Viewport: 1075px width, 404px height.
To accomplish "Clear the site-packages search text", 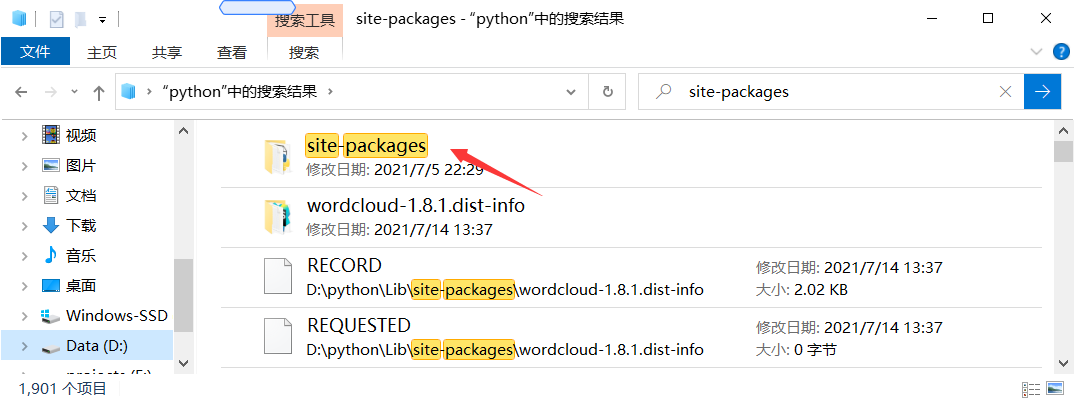I will (1005, 92).
